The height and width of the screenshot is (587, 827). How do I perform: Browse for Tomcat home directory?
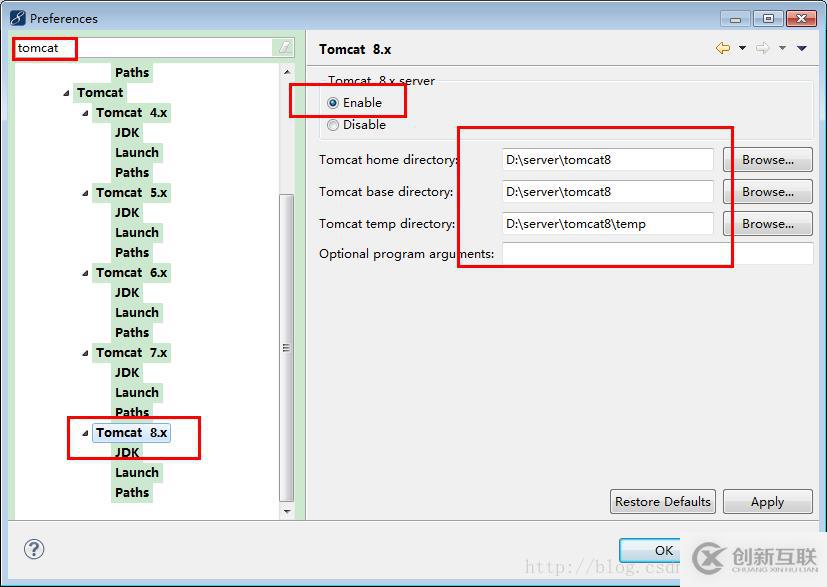[x=767, y=160]
